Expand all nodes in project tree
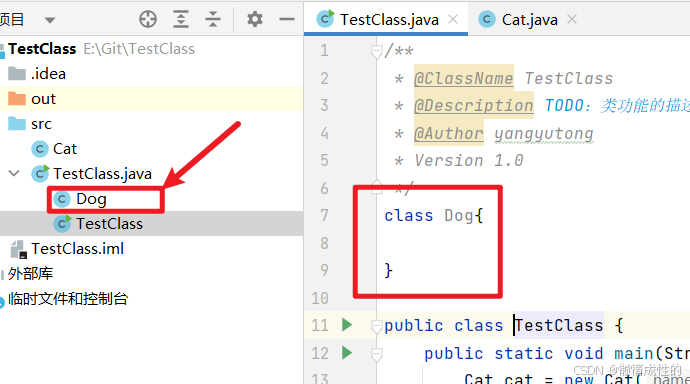 [x=181, y=19]
